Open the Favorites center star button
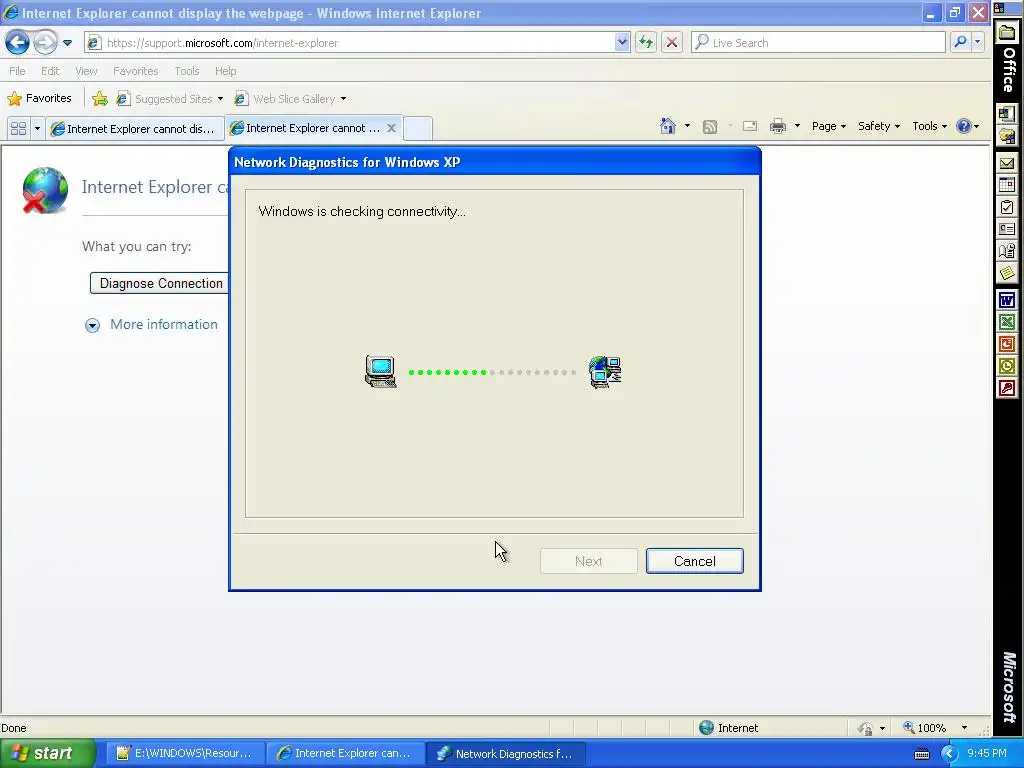Screen dimensions: 1024x768 [39, 99]
